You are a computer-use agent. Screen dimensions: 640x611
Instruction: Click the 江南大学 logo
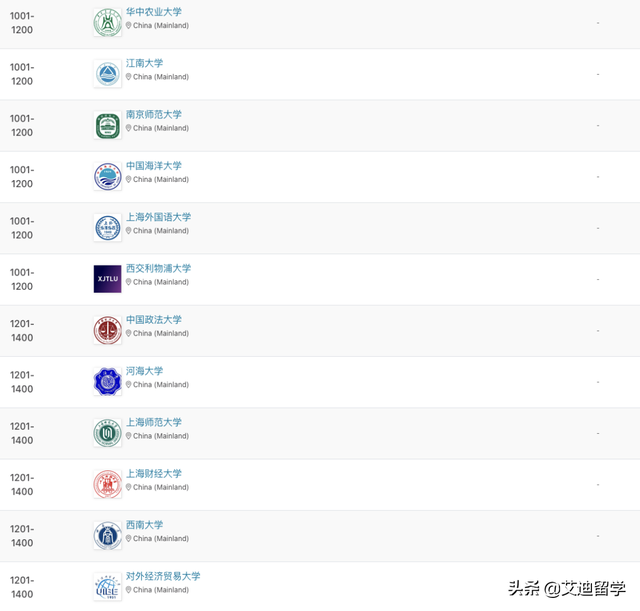(107, 74)
